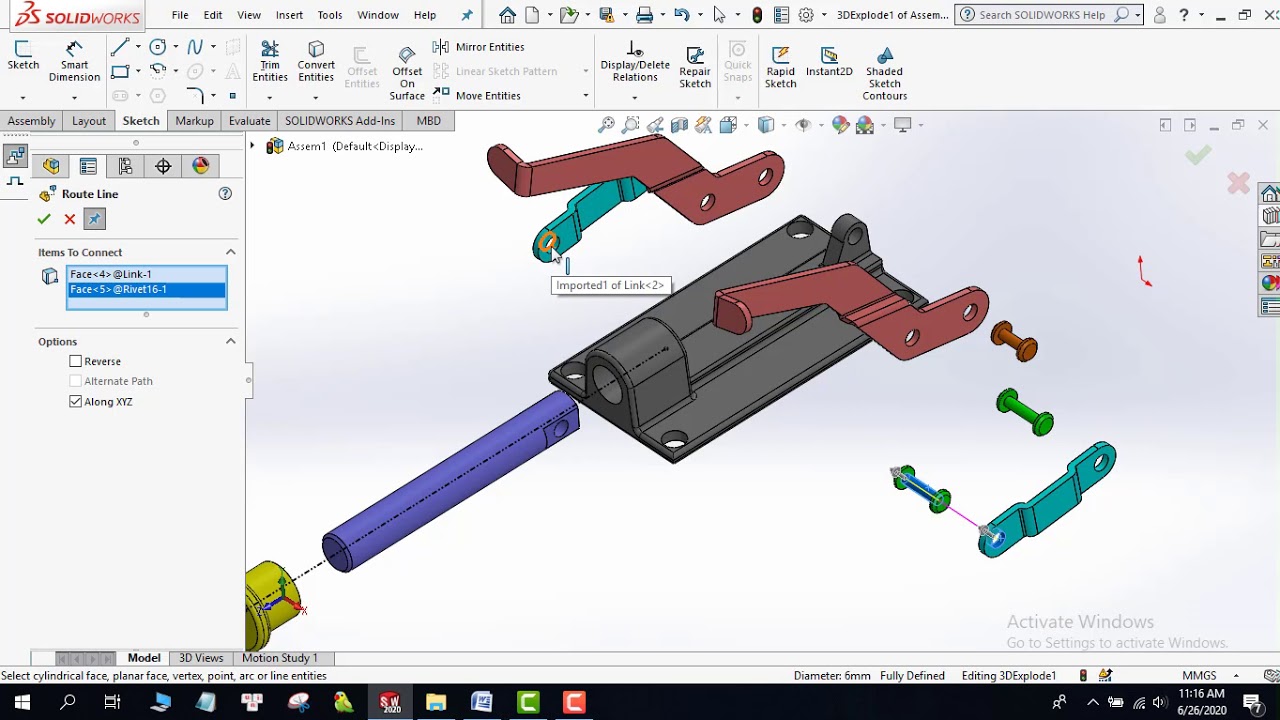Screen dimensions: 1280x720
Task: Open Word from the taskbar
Action: point(482,703)
